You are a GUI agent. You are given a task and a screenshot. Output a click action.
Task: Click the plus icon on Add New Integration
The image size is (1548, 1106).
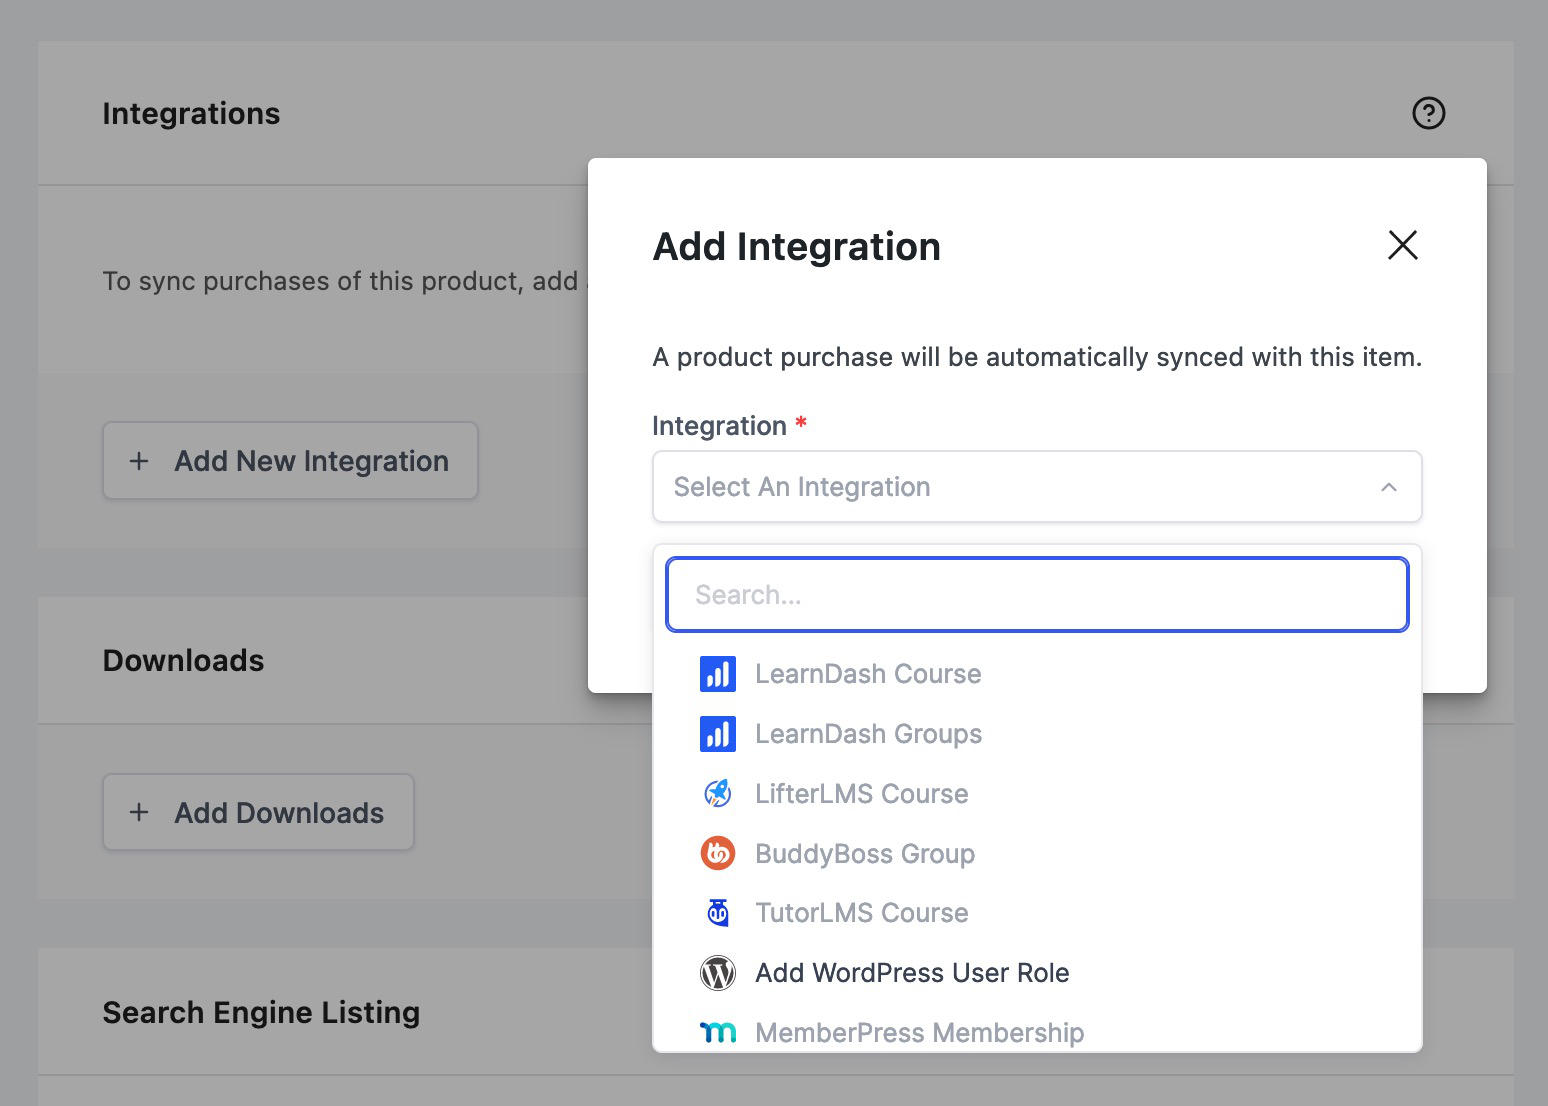138,461
